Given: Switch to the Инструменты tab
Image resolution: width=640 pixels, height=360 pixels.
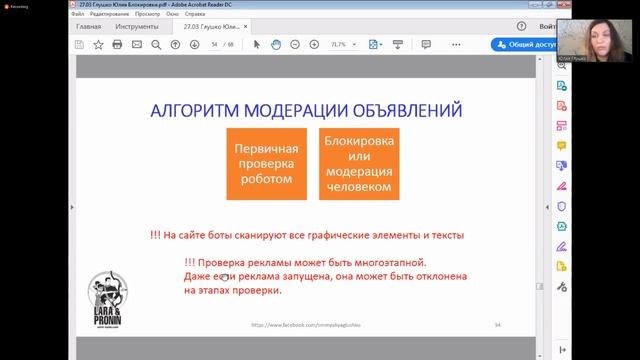Looking at the screenshot, I should (137, 27).
